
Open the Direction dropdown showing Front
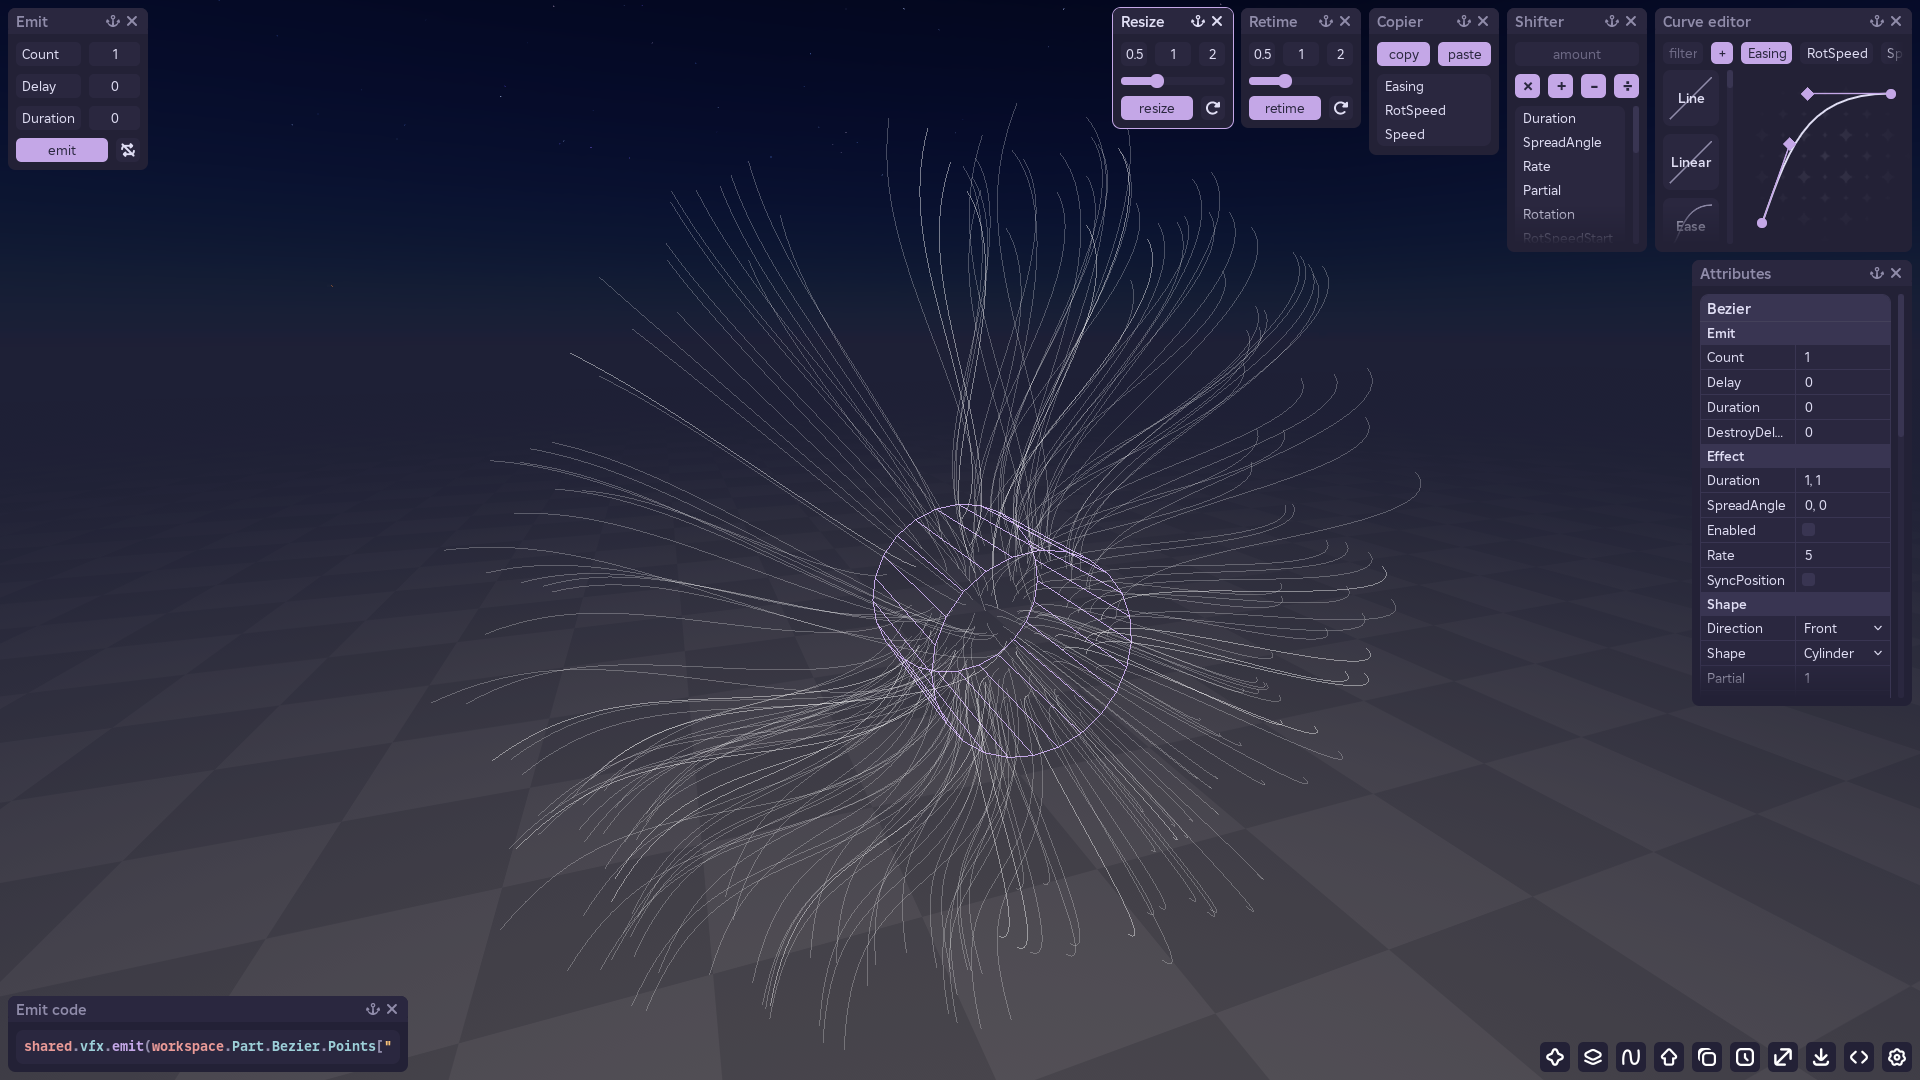[1842, 628]
